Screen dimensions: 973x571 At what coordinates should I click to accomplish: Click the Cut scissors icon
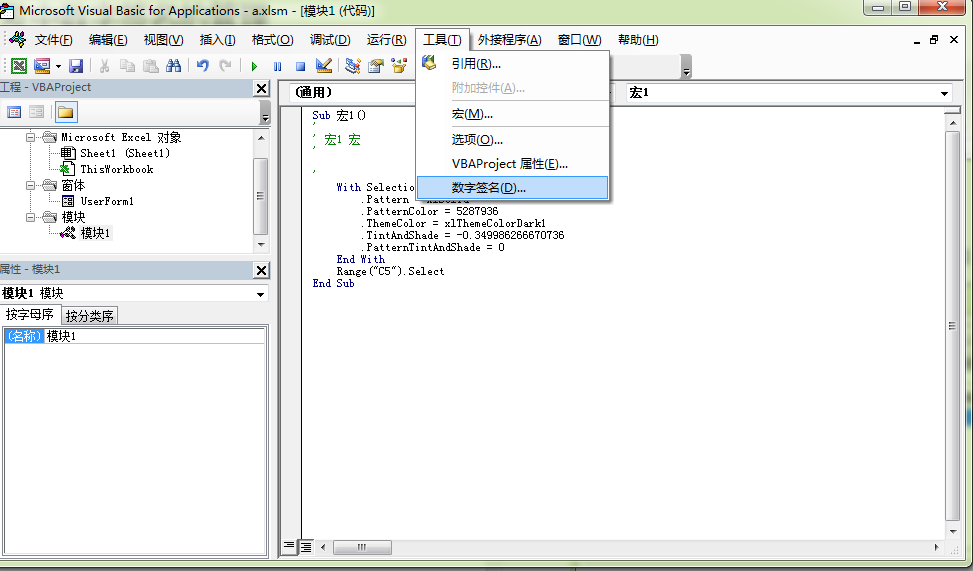coord(104,65)
